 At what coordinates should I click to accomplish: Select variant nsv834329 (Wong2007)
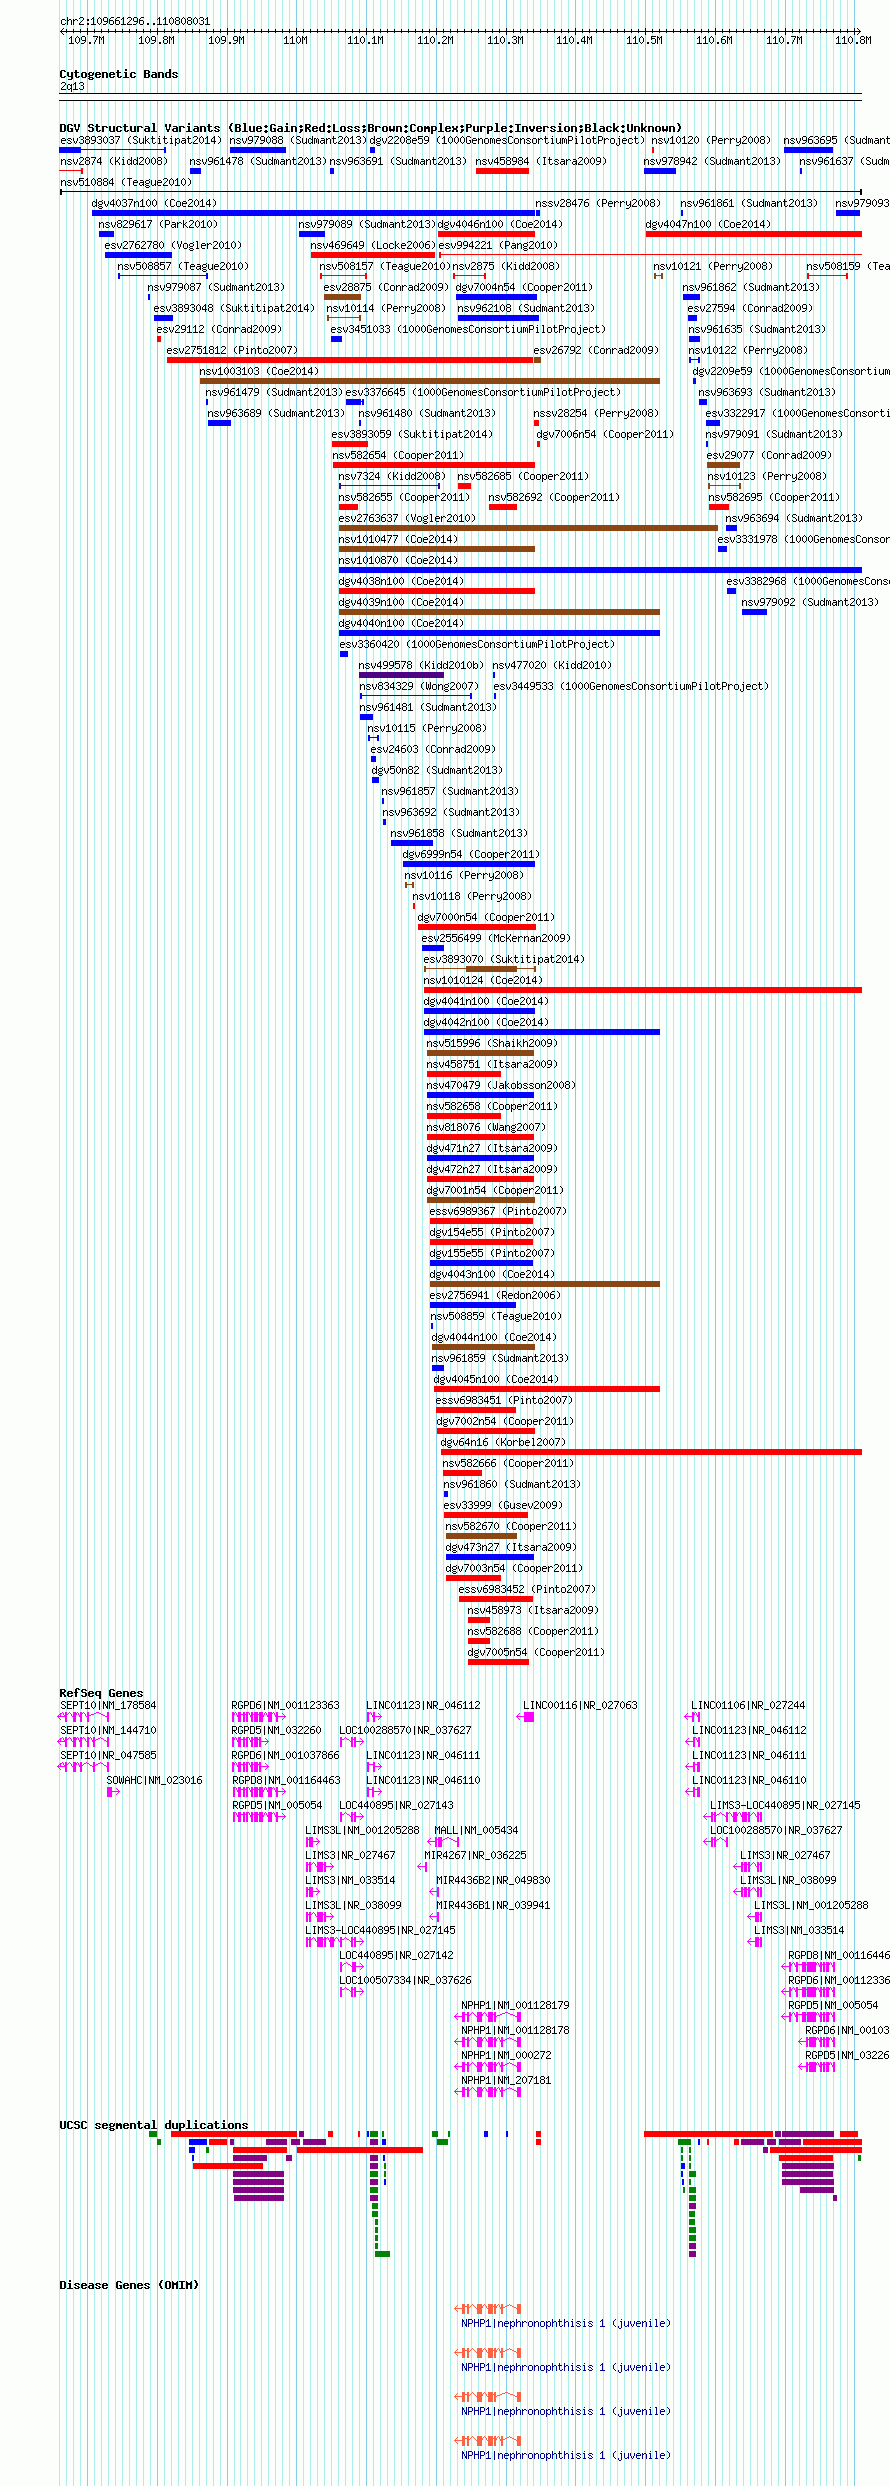point(419,686)
